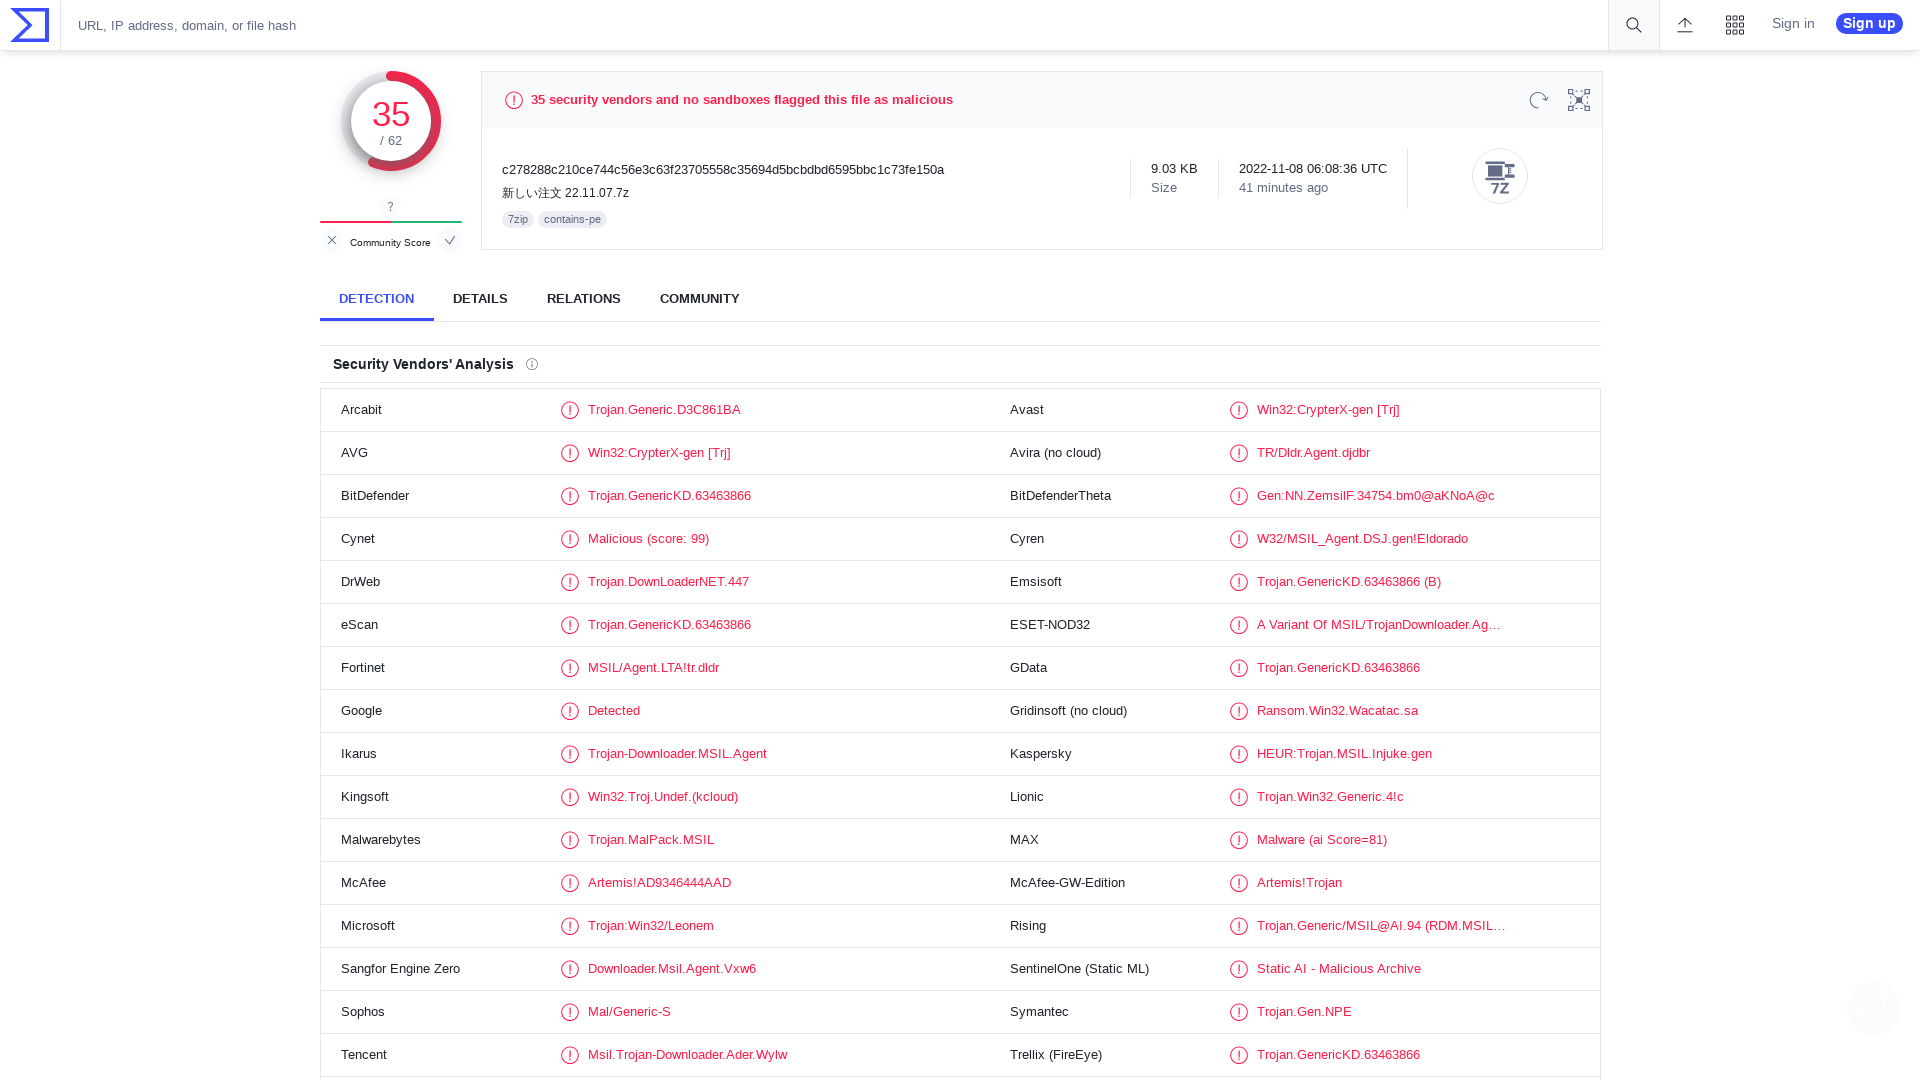This screenshot has height=1080, width=1920.
Task: Click the Sign up button
Action: click(x=1868, y=23)
